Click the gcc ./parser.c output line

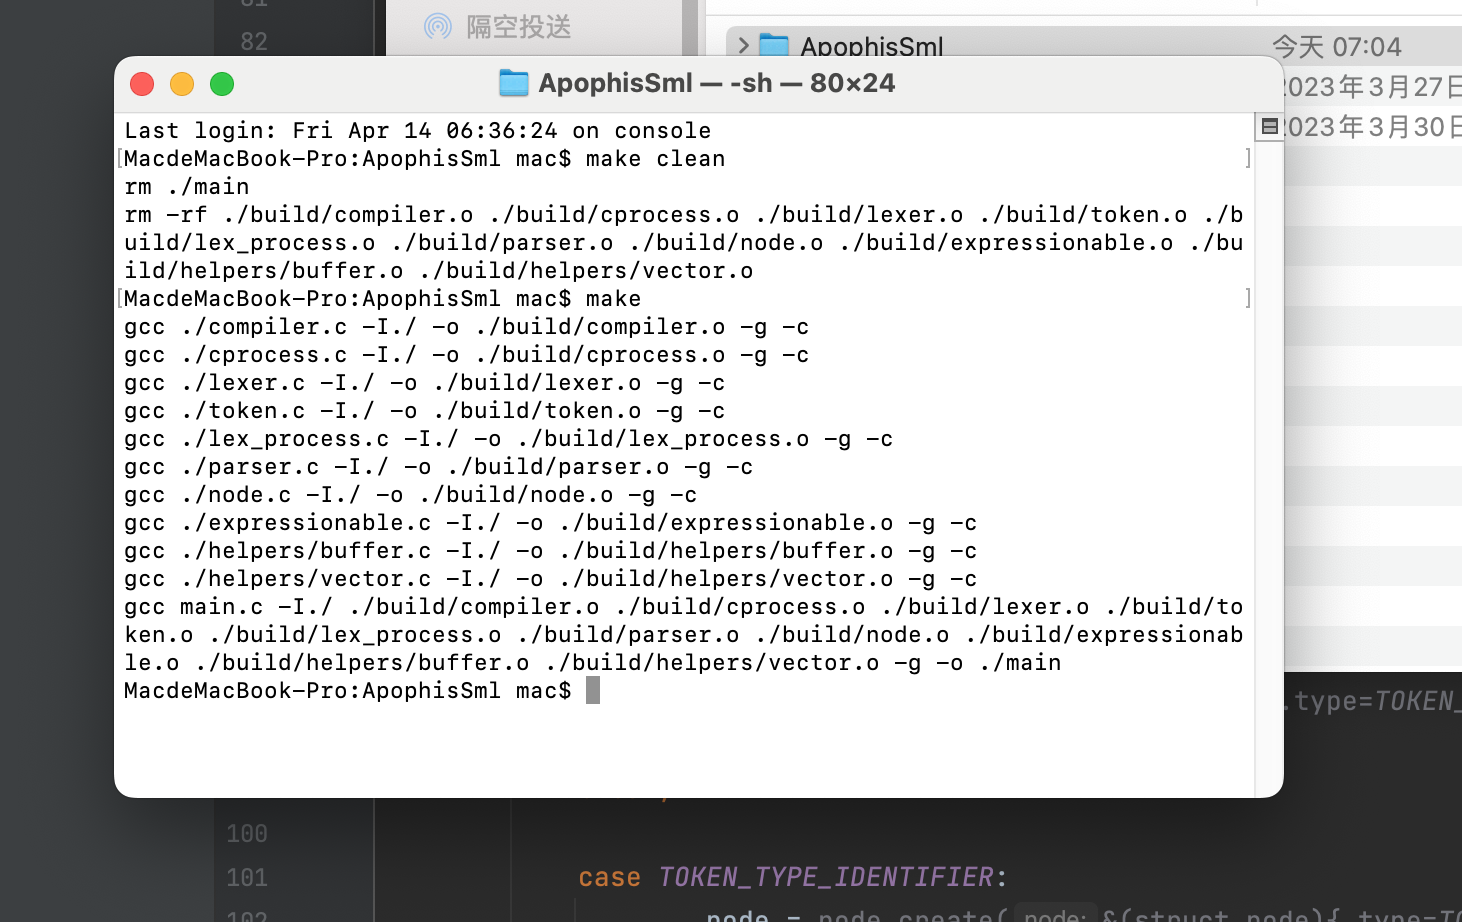click(x=439, y=466)
